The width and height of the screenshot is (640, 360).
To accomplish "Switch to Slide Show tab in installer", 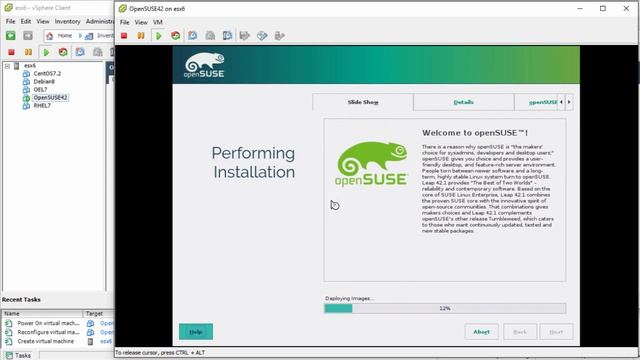I will pos(363,102).
